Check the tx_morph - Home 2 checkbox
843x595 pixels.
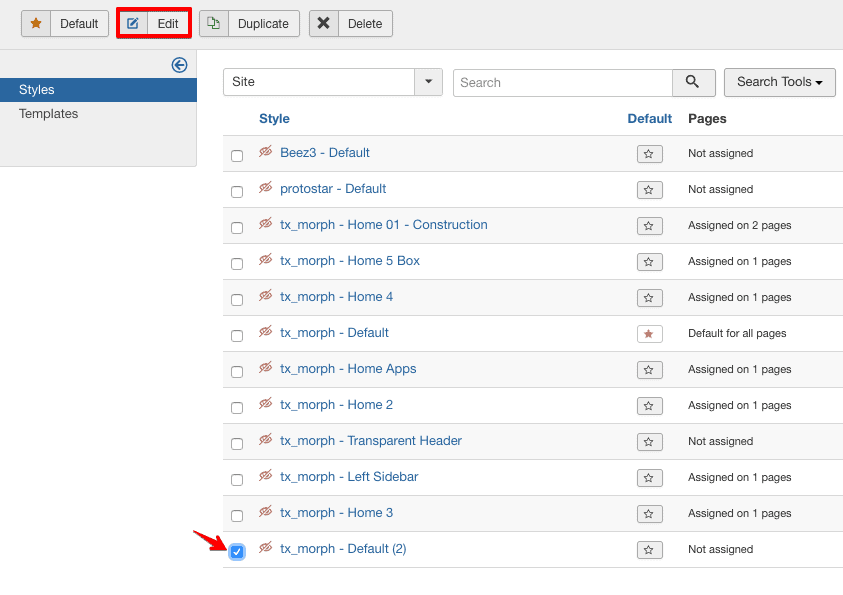[237, 408]
